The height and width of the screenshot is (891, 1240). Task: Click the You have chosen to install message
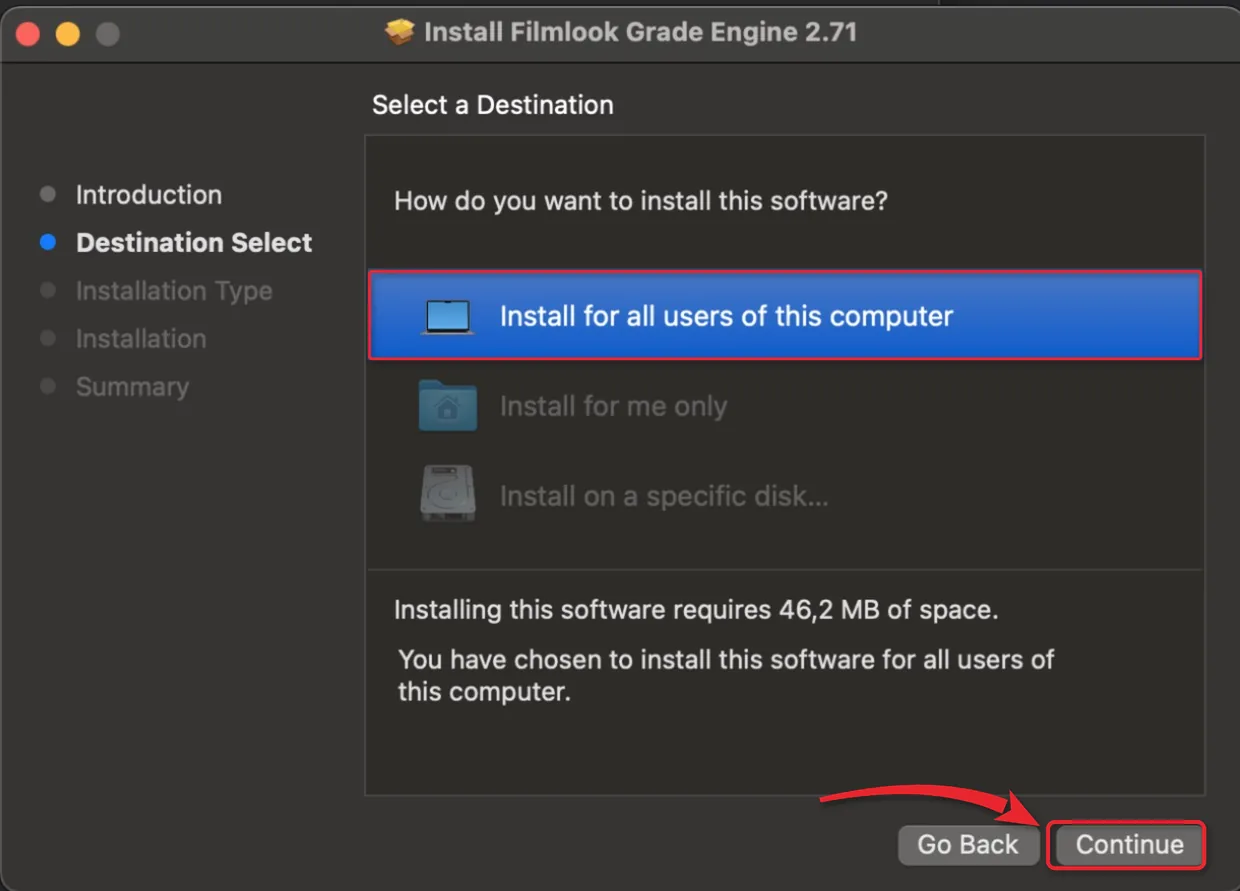726,675
